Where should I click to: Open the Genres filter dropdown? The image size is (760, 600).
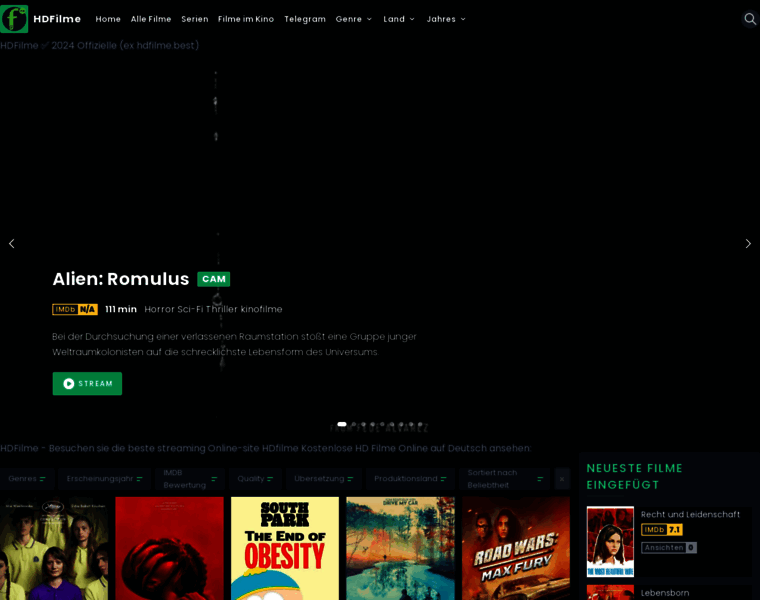[27, 479]
